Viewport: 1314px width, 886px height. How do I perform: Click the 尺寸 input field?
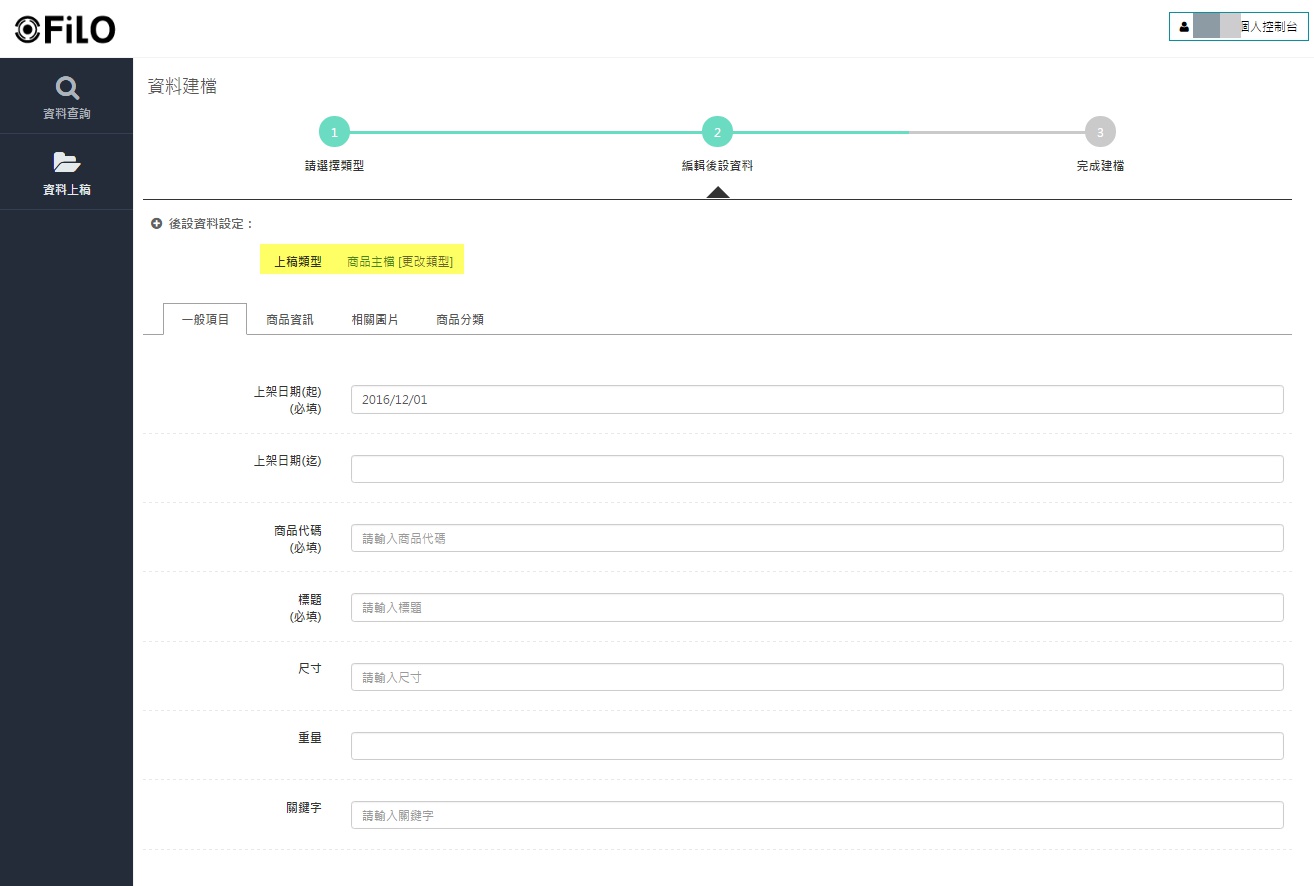pyautogui.click(x=817, y=677)
